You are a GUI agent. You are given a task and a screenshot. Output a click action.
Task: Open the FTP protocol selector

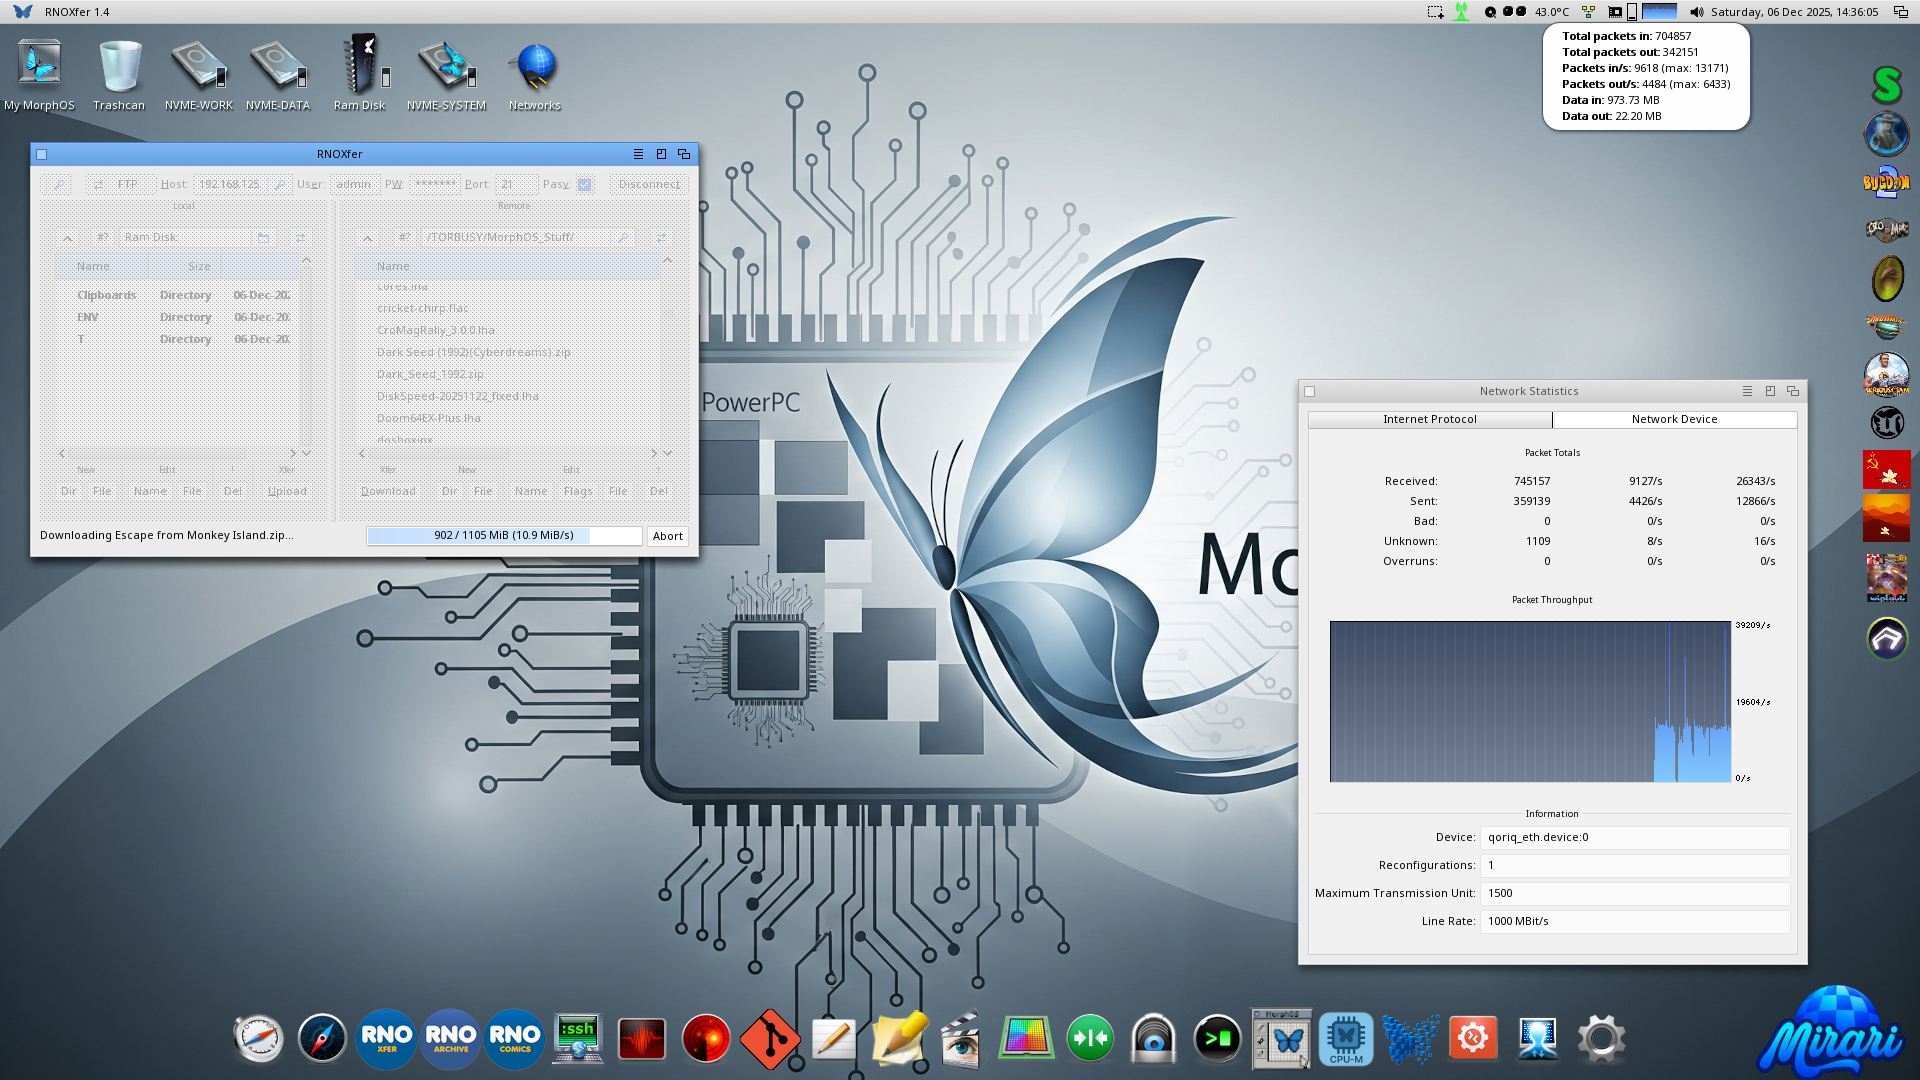[x=120, y=185]
